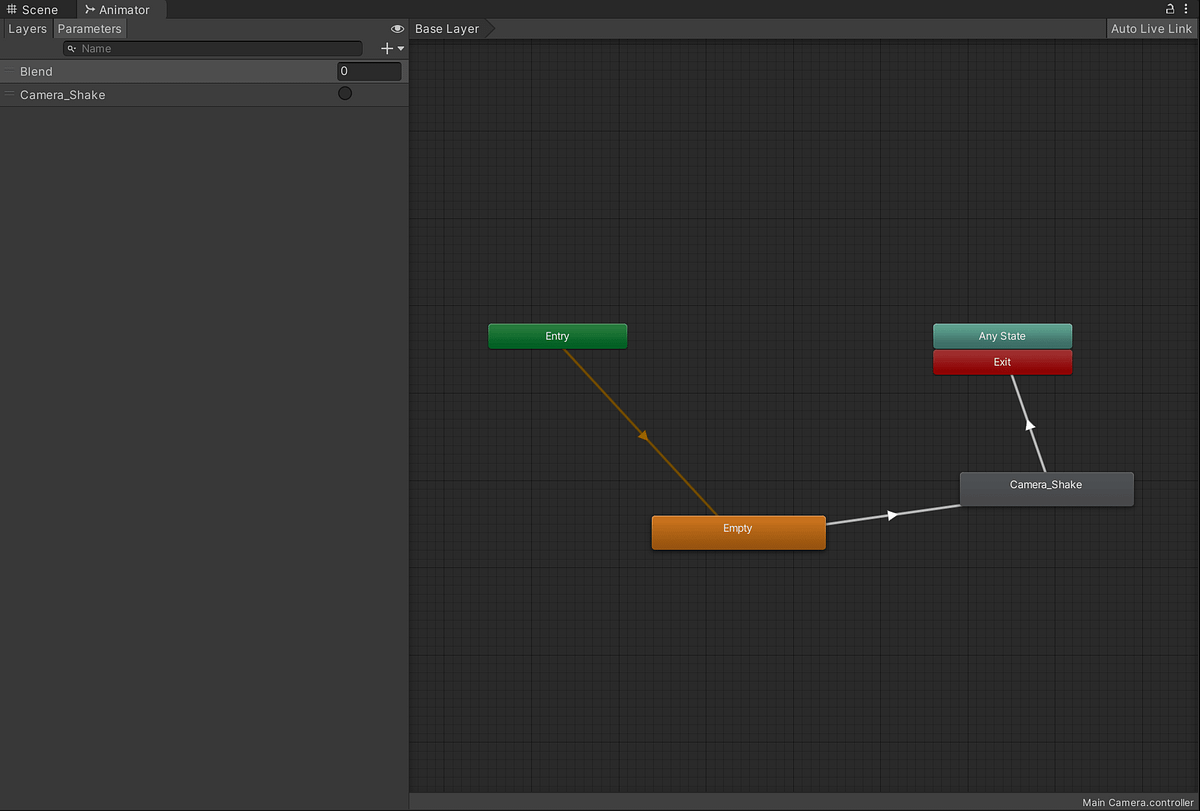Image resolution: width=1200 pixels, height=811 pixels.
Task: Select the Entry state node
Action: coord(557,336)
